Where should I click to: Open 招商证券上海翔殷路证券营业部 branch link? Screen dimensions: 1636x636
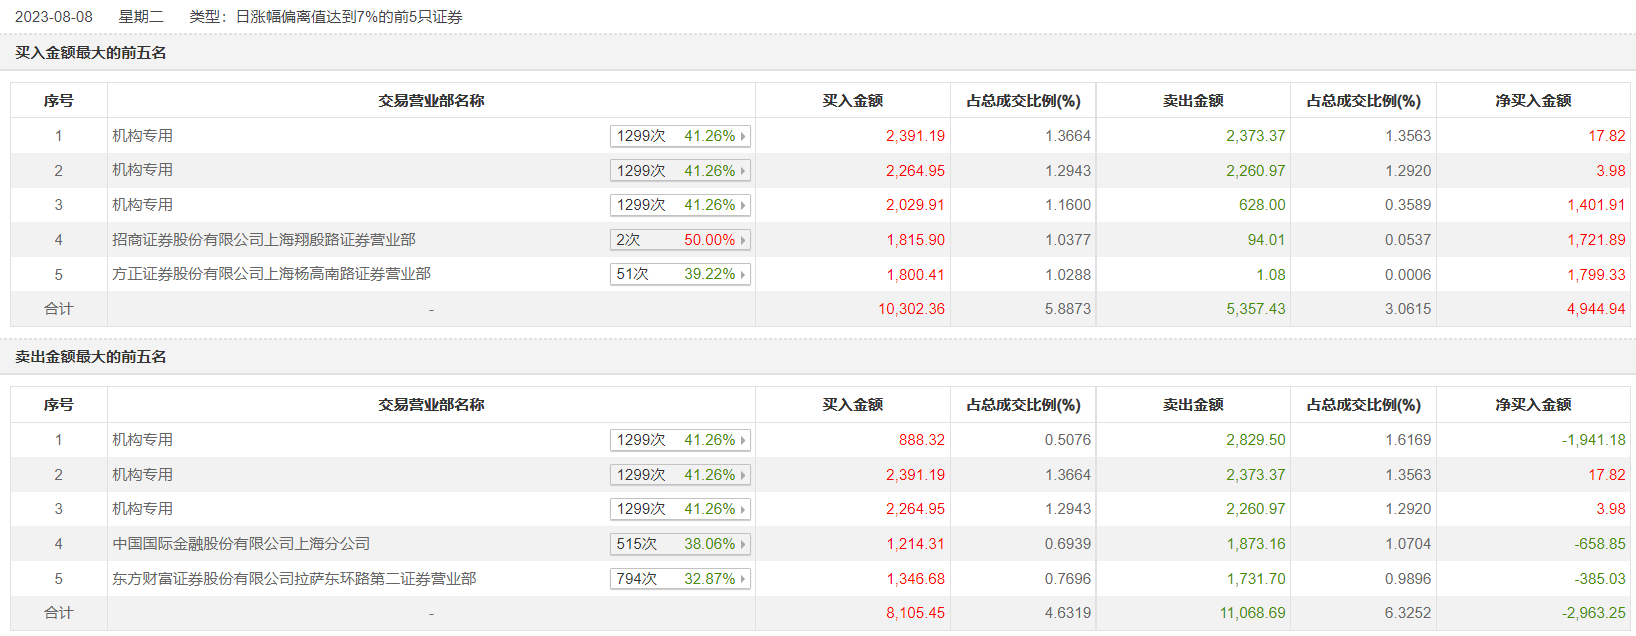(x=264, y=240)
